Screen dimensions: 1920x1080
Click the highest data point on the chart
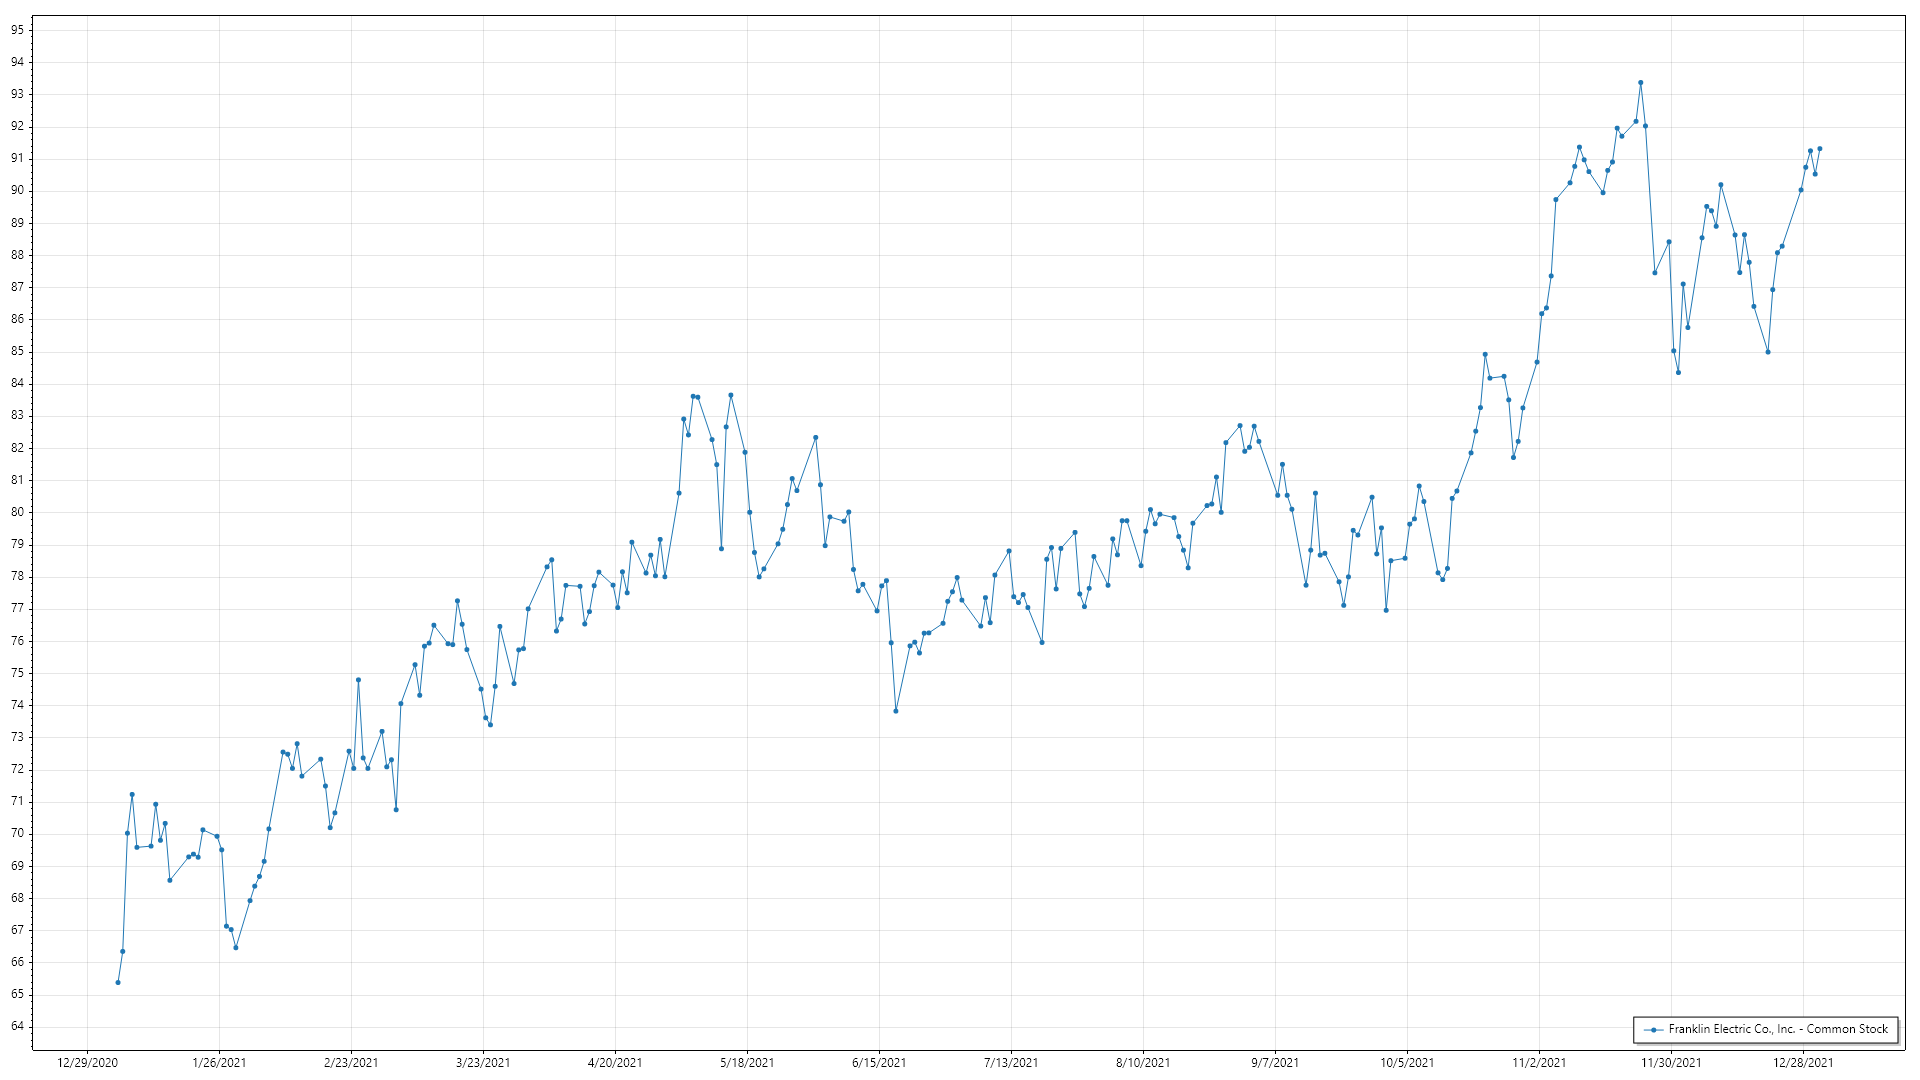1640,83
